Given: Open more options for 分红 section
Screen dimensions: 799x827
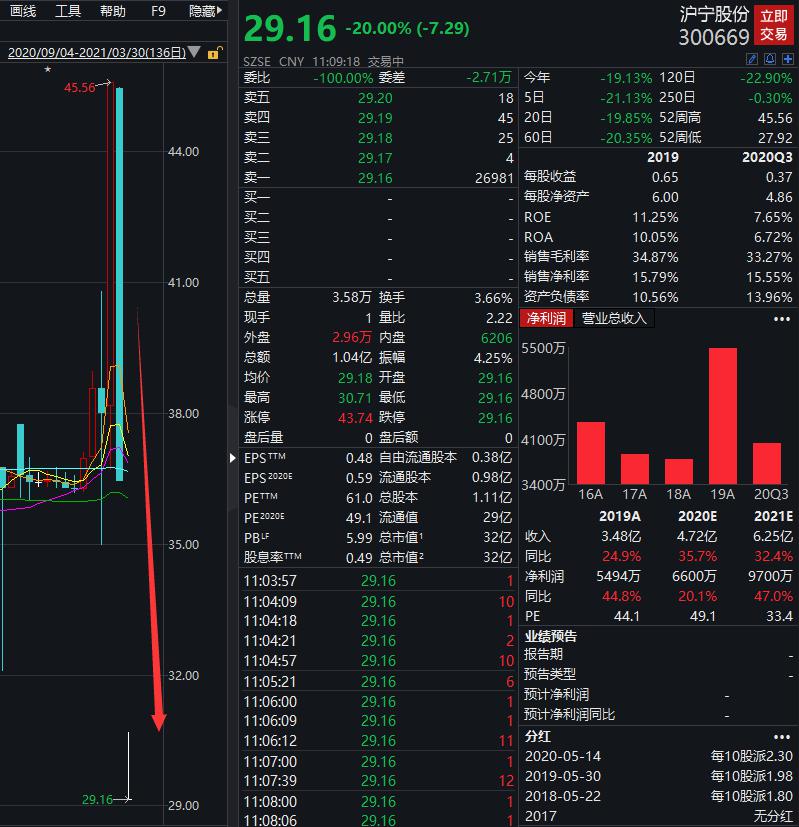Looking at the screenshot, I should [x=782, y=737].
